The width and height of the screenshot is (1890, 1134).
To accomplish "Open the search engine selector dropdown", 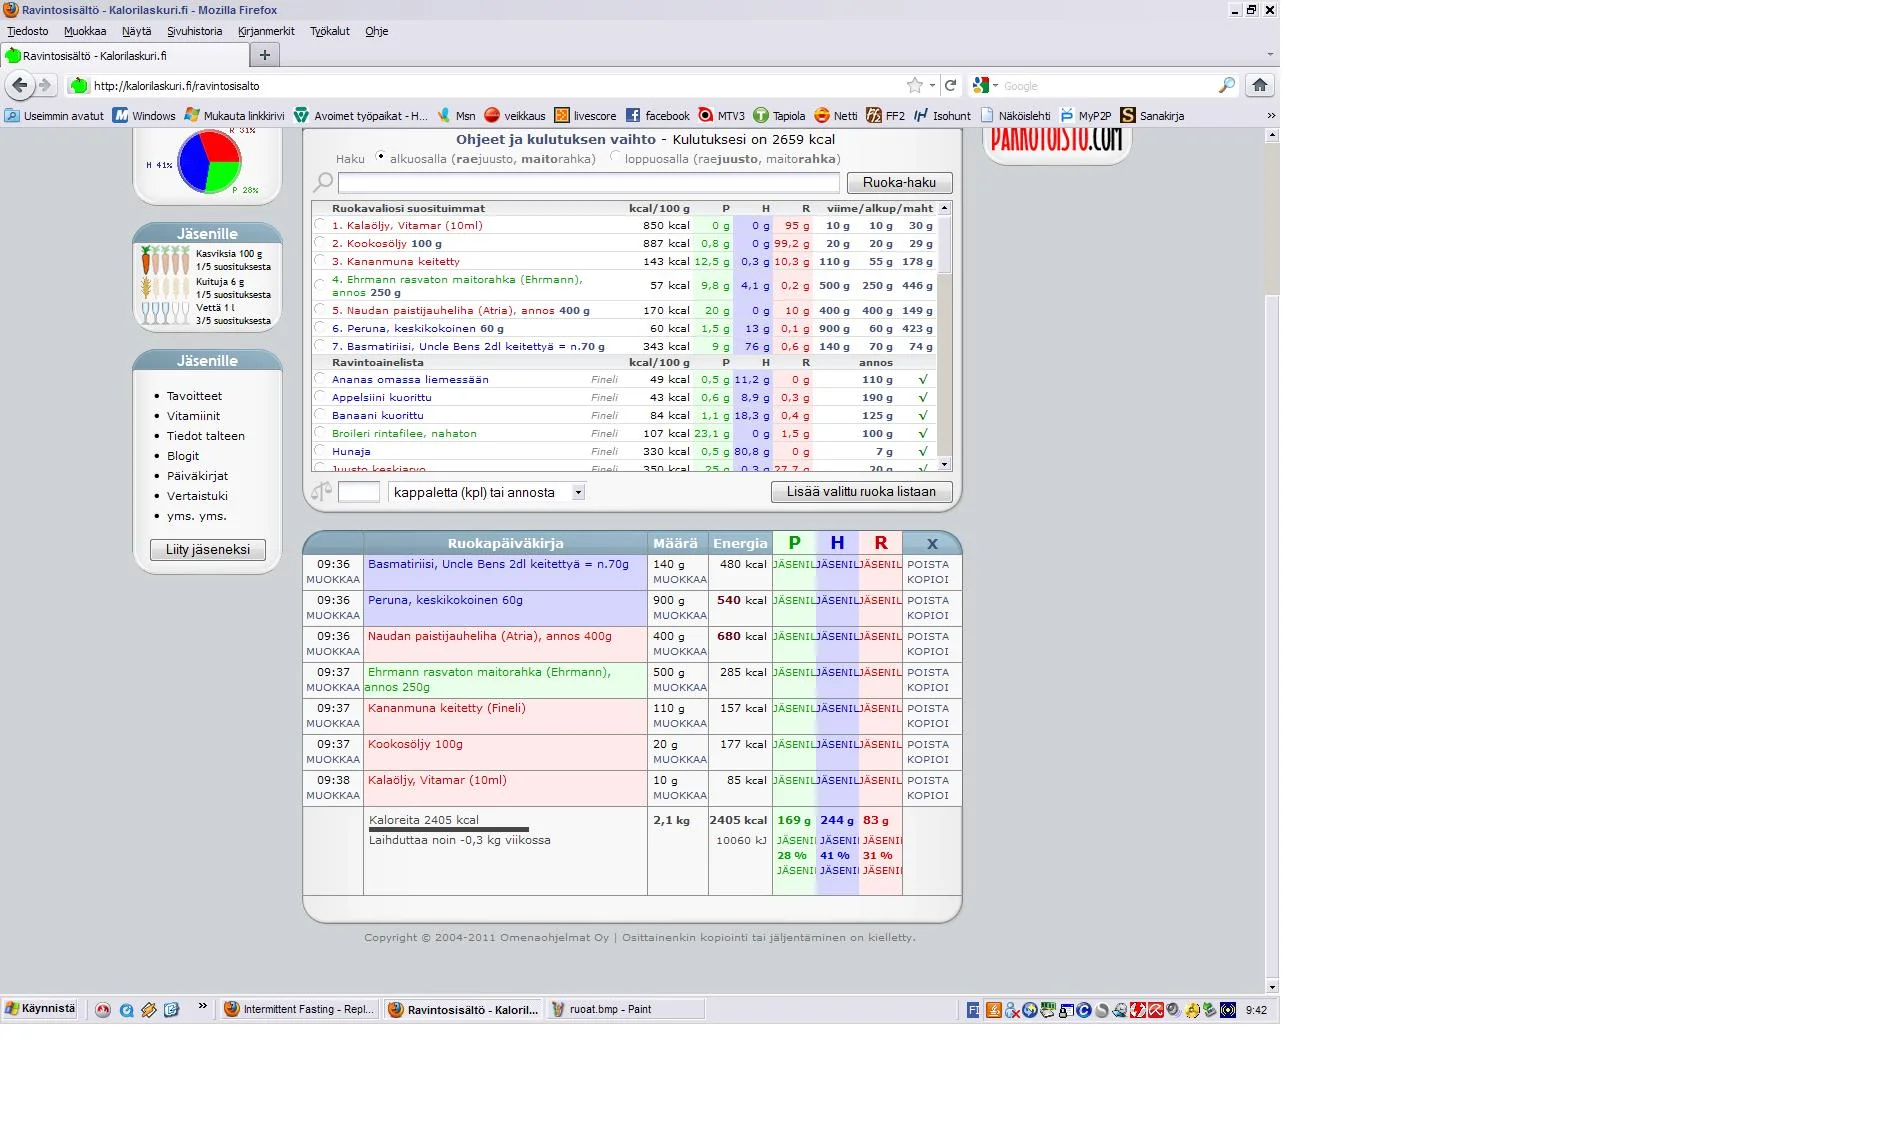I will click(x=985, y=85).
